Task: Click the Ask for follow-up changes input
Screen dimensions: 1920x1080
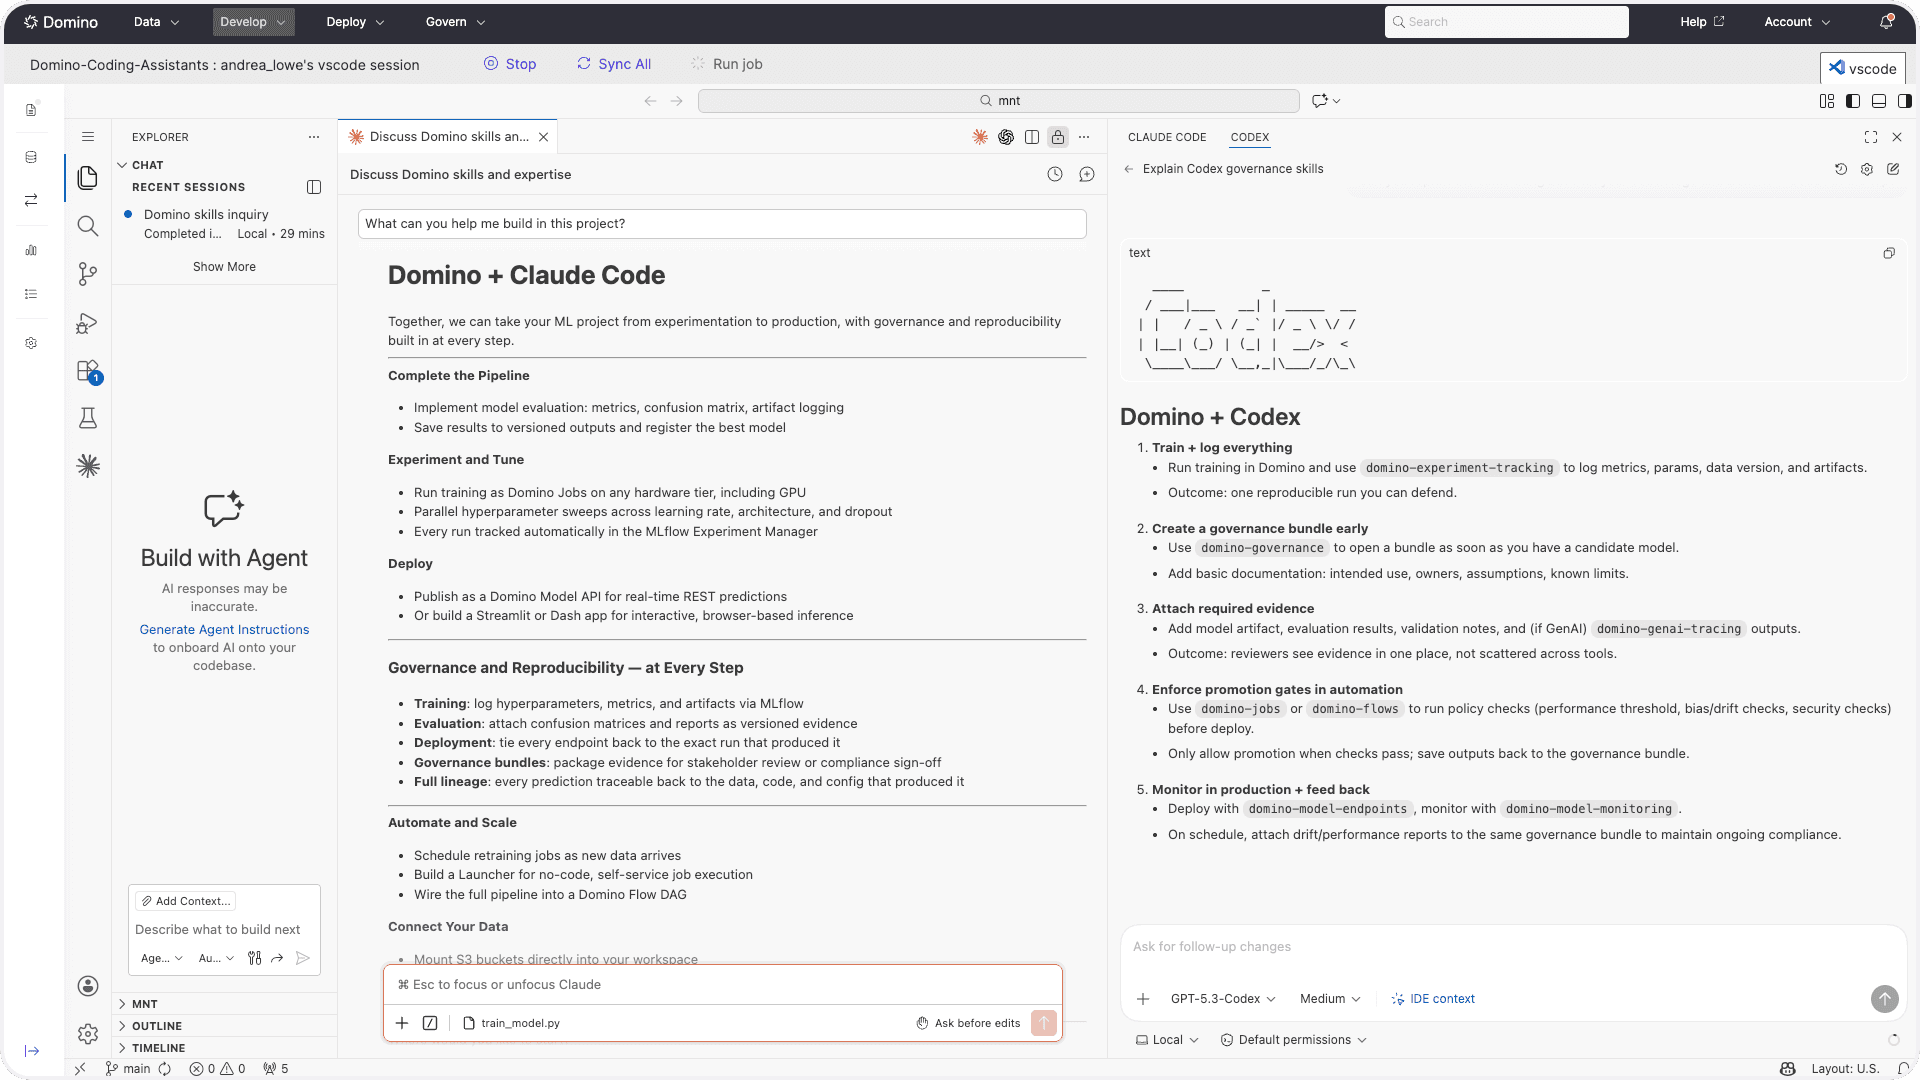Action: (1514, 947)
